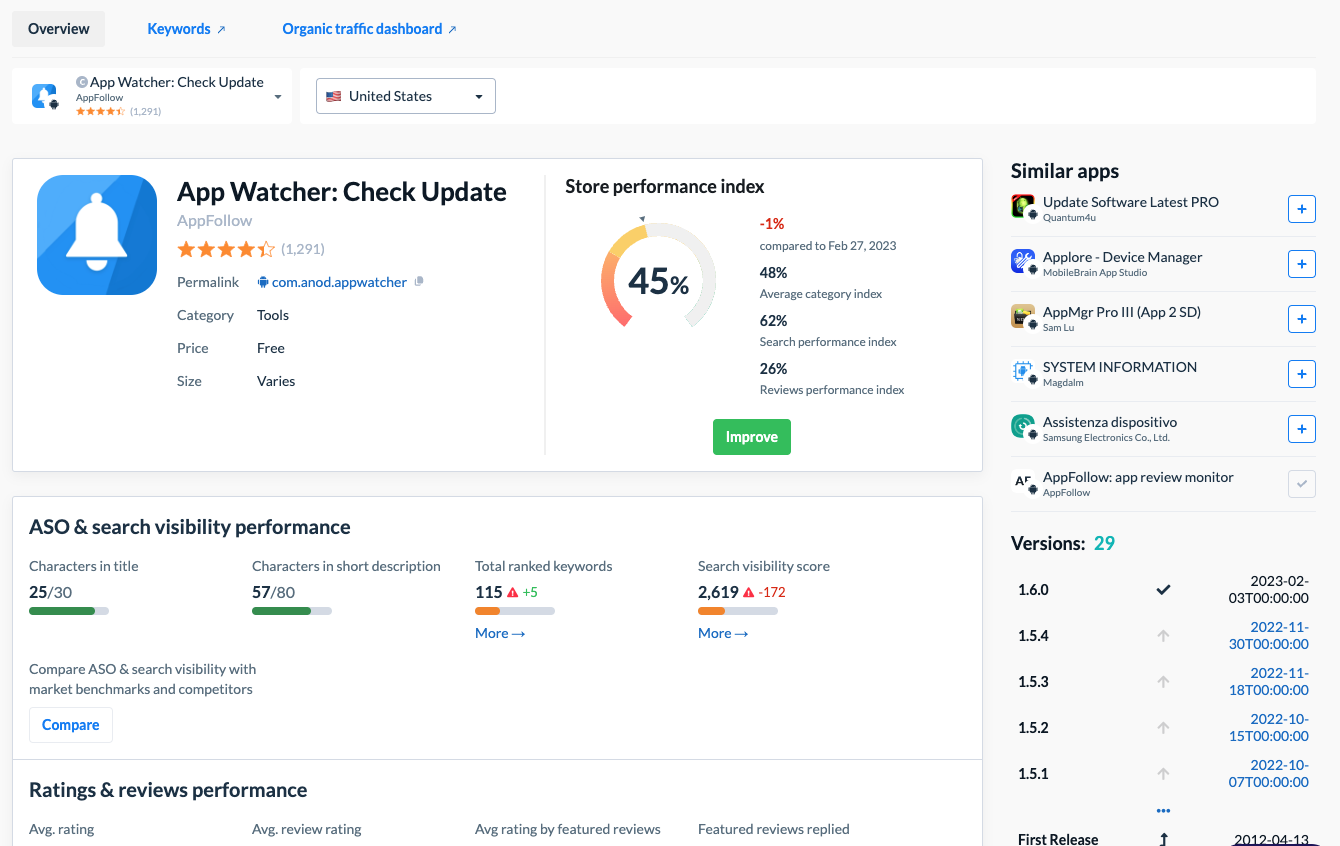Click the 62% Search performance index value
The width and height of the screenshot is (1340, 846).
point(774,321)
